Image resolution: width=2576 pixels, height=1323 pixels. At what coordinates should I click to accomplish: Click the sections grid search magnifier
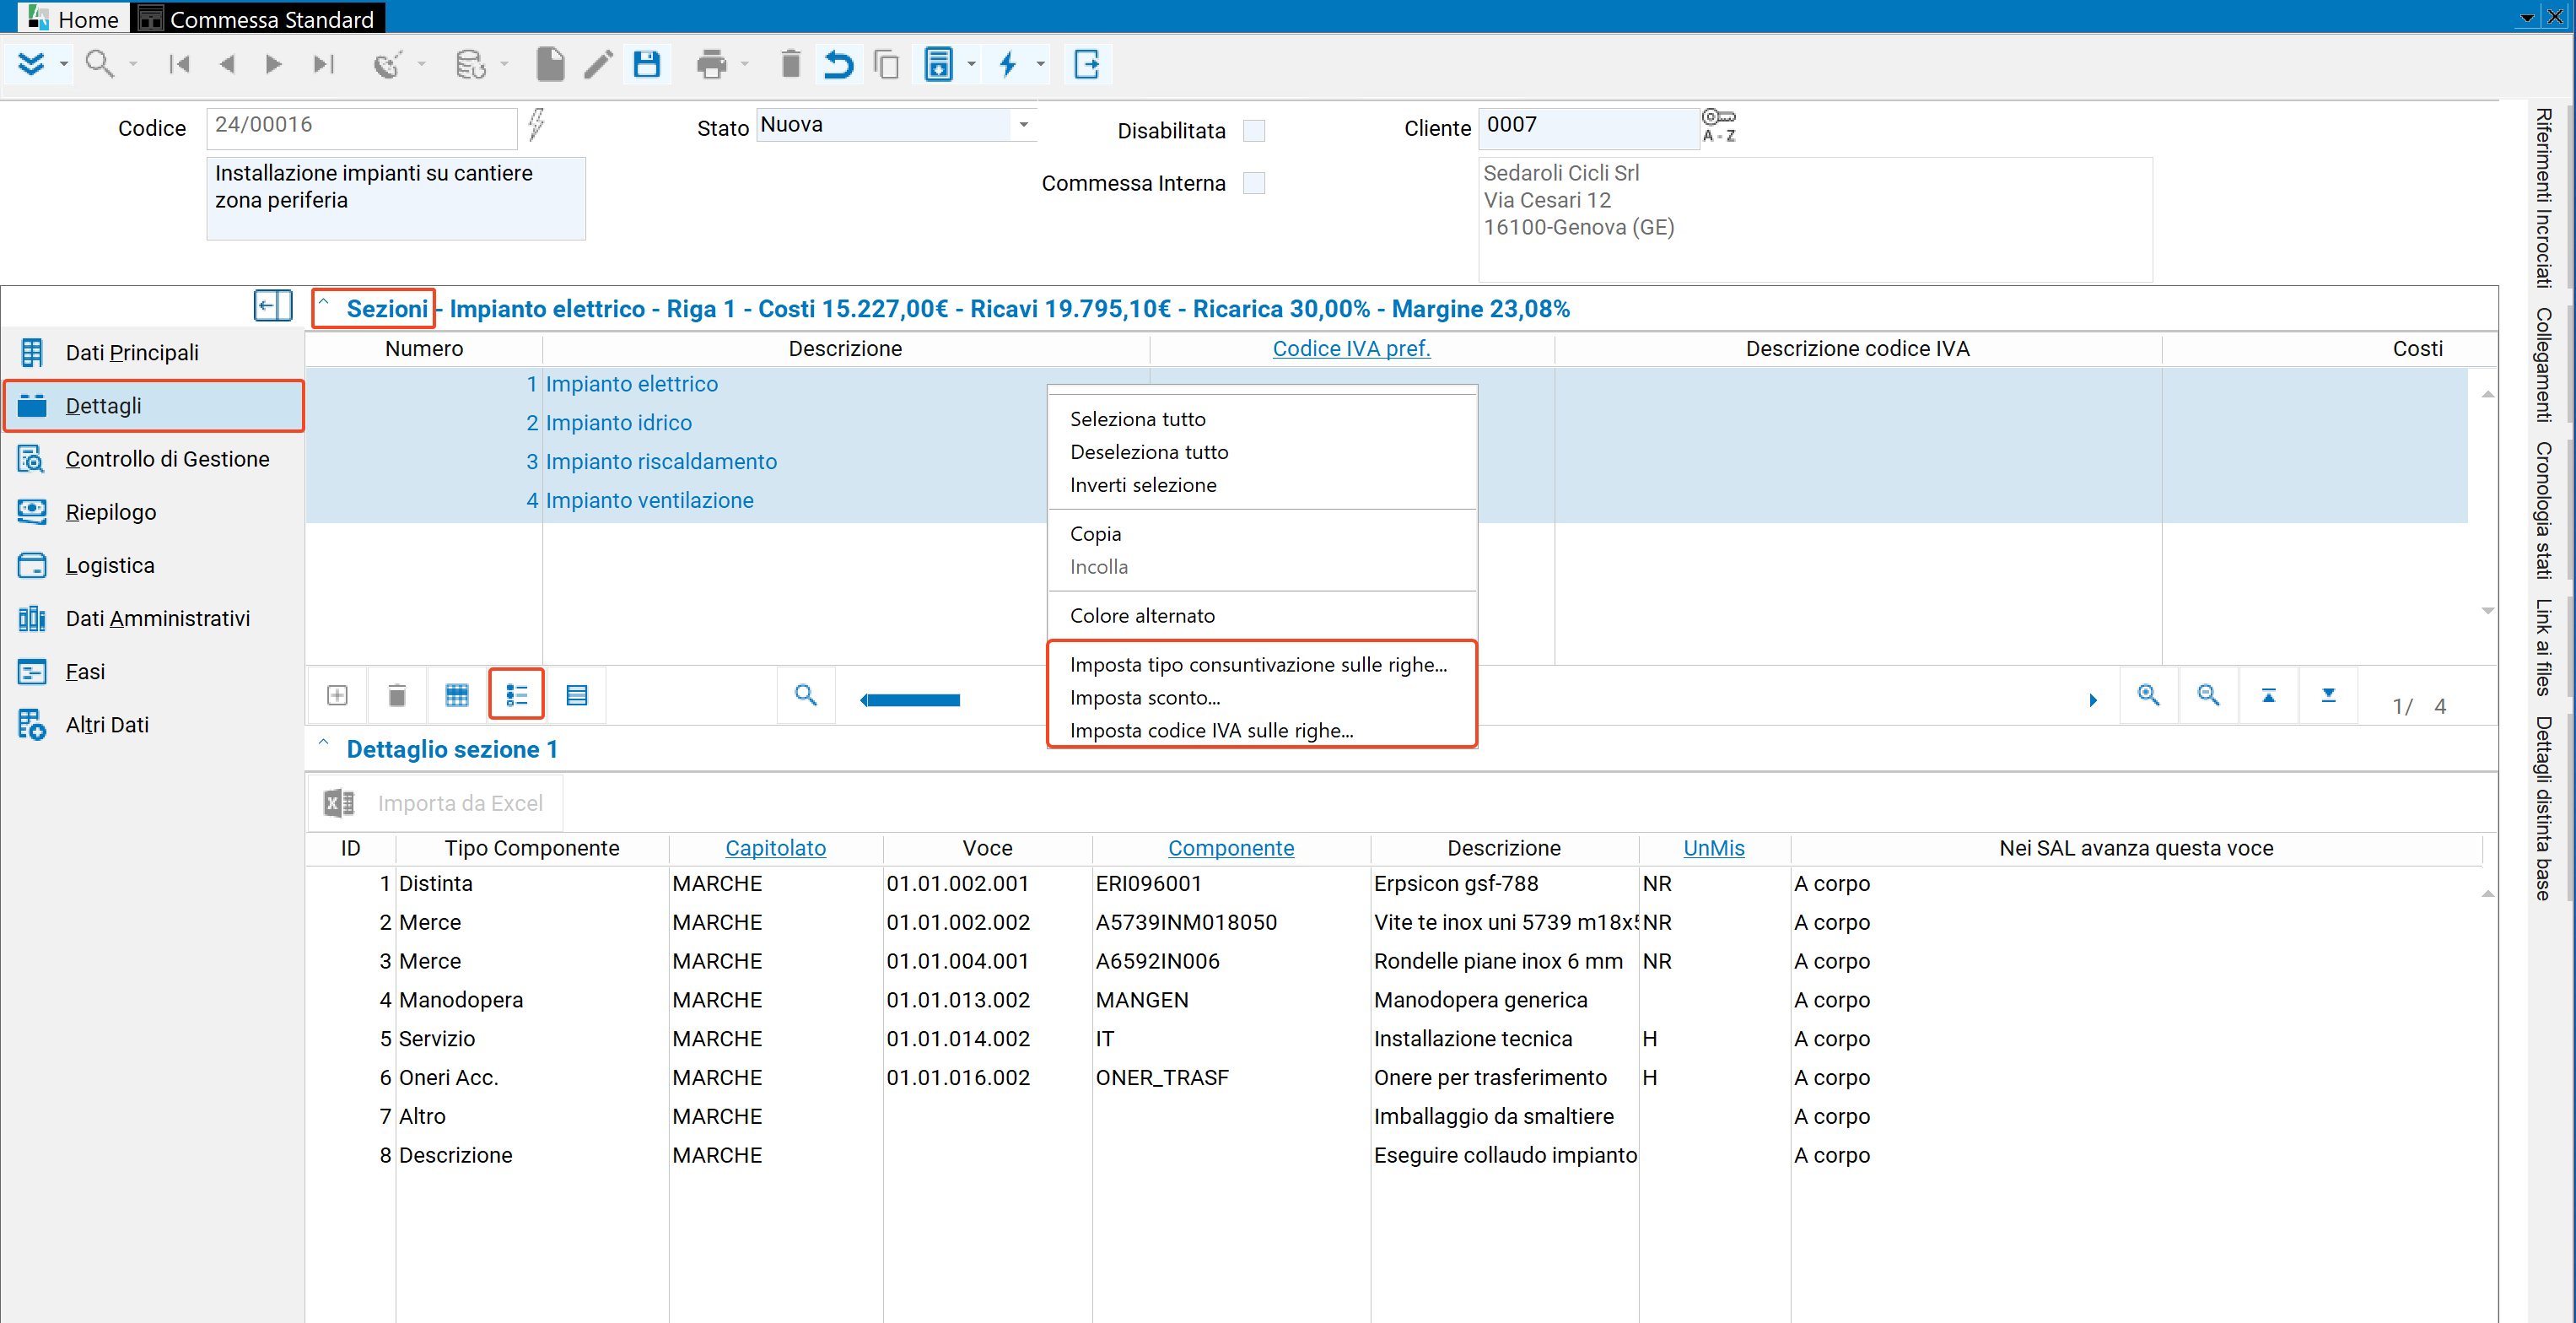[x=805, y=694]
